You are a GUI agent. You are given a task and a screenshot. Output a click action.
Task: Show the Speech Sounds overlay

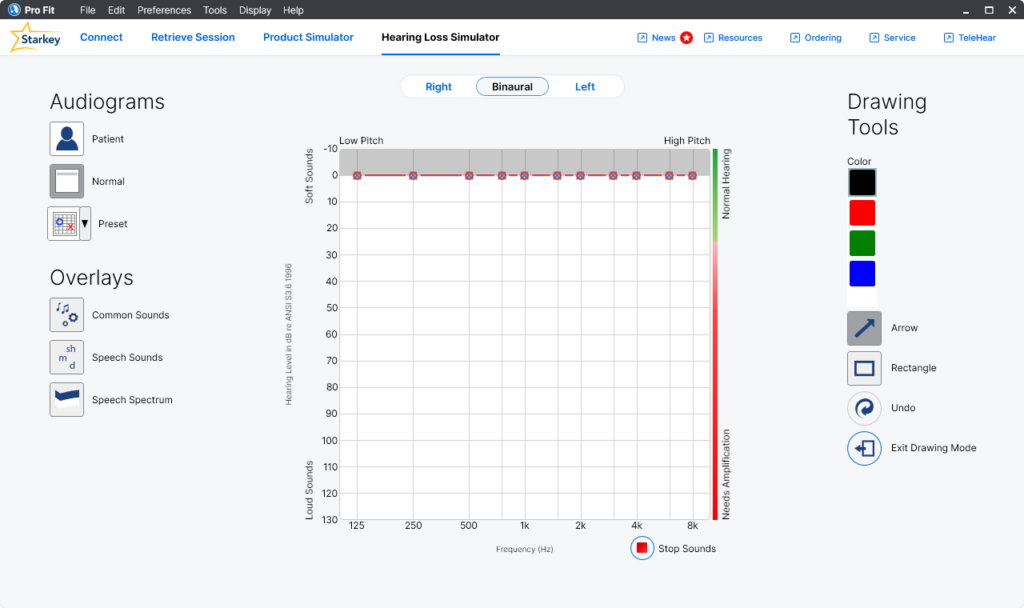[x=67, y=357]
